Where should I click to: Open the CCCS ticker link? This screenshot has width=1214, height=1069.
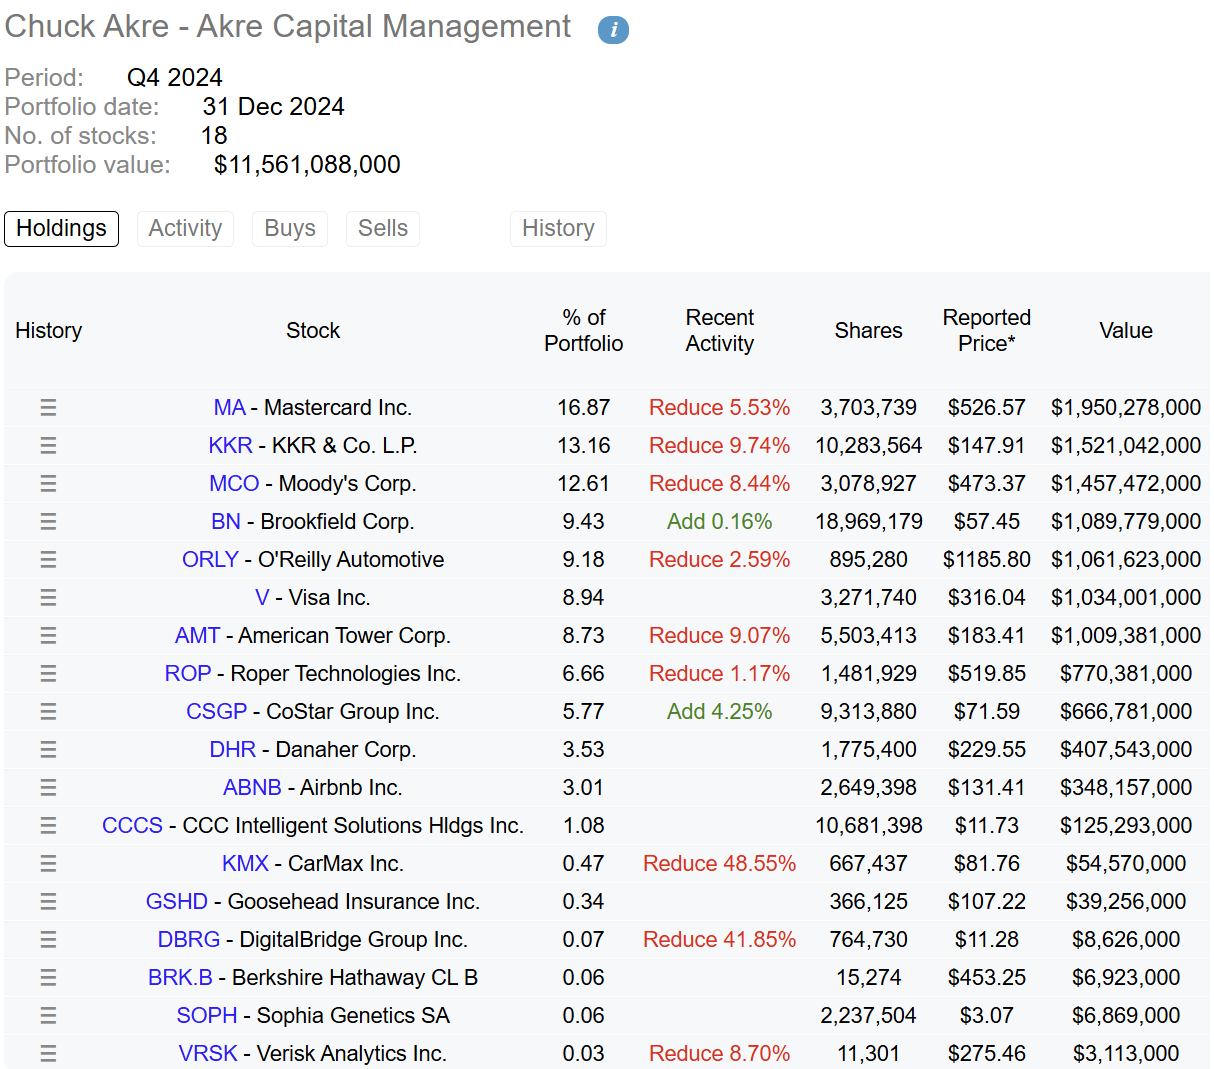pyautogui.click(x=132, y=825)
